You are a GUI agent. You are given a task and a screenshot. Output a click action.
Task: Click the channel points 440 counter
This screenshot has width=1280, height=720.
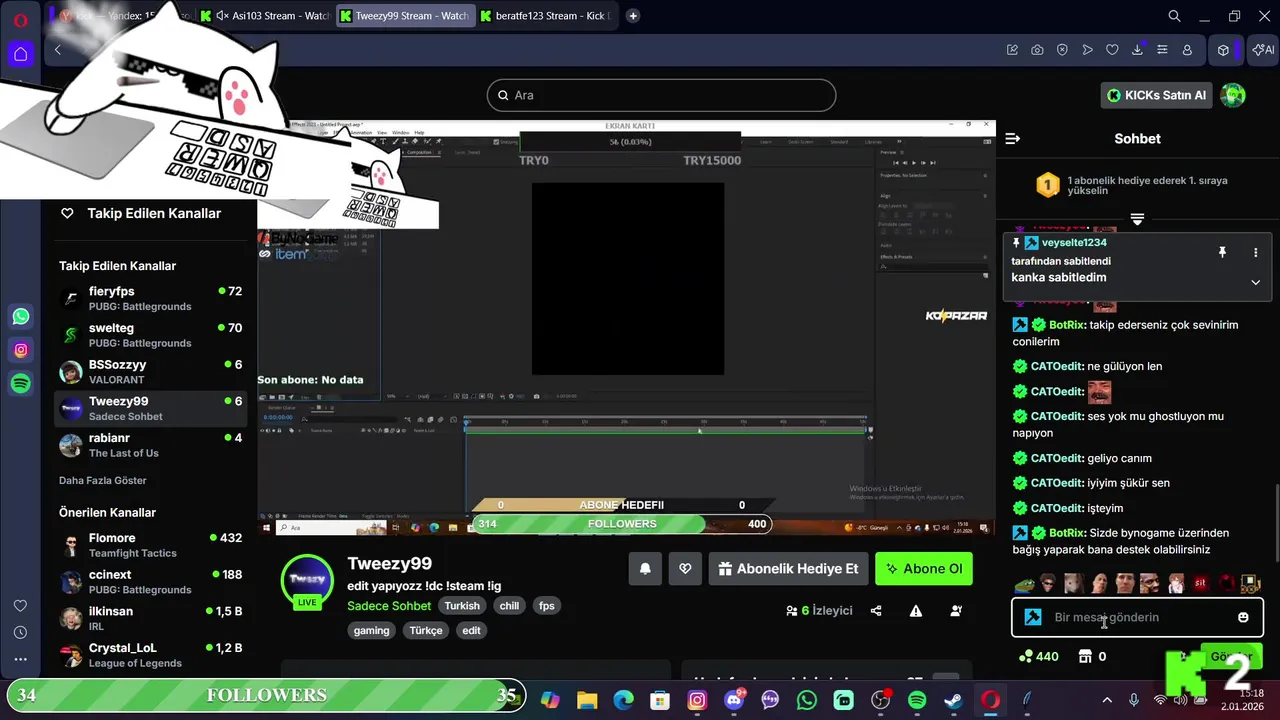[x=1038, y=656]
